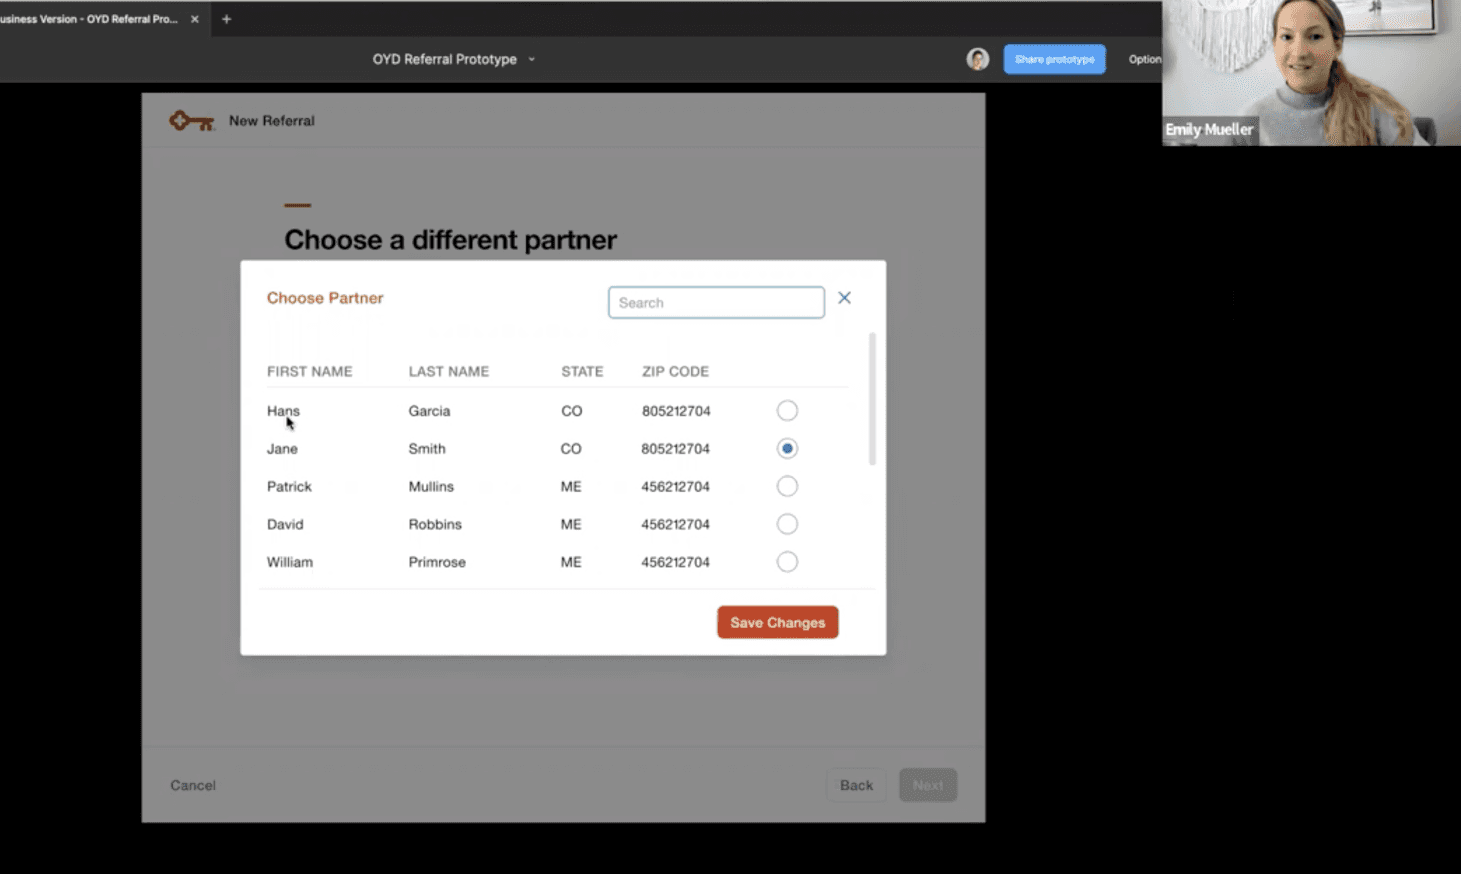Click the Share prototype button
This screenshot has height=874, width=1461.
click(x=1054, y=59)
